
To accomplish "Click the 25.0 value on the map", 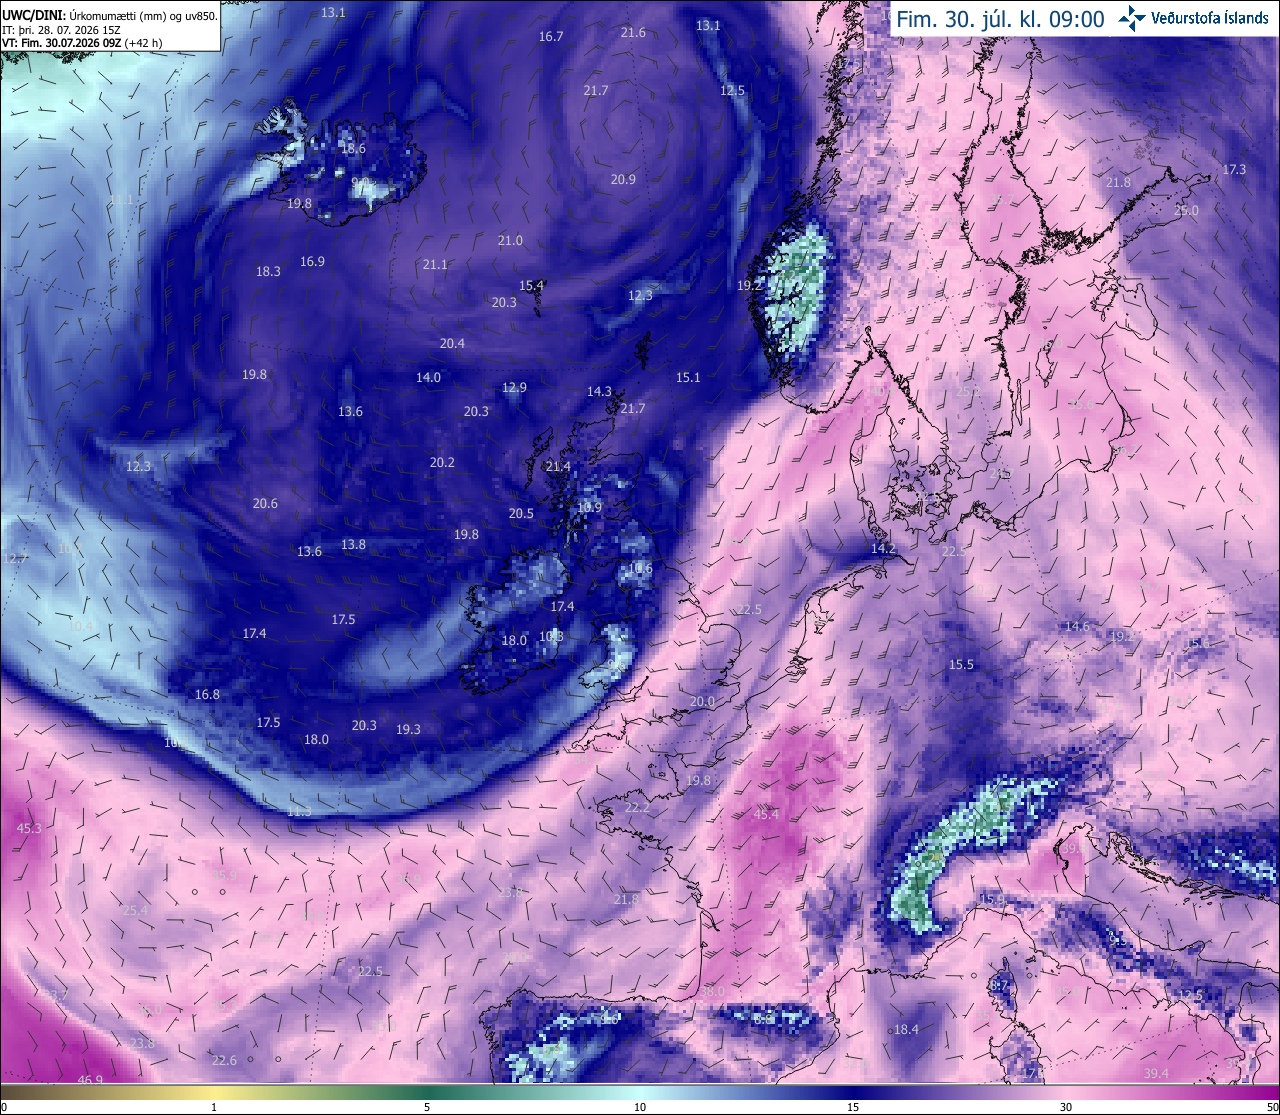I will 1186,210.
